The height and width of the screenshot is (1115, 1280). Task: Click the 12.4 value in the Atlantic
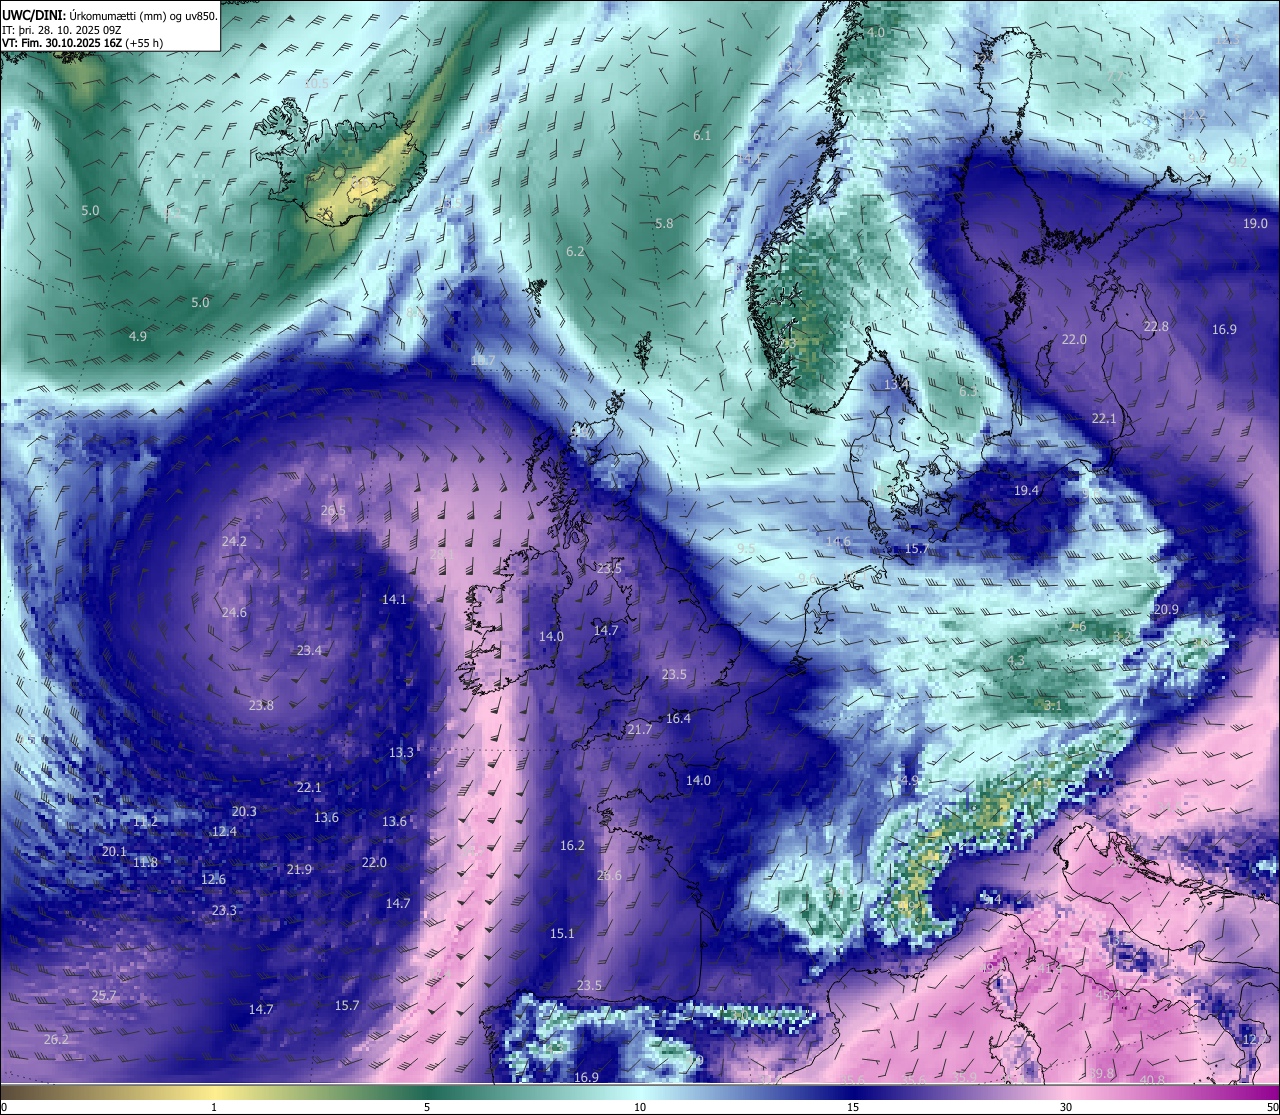click(x=224, y=832)
